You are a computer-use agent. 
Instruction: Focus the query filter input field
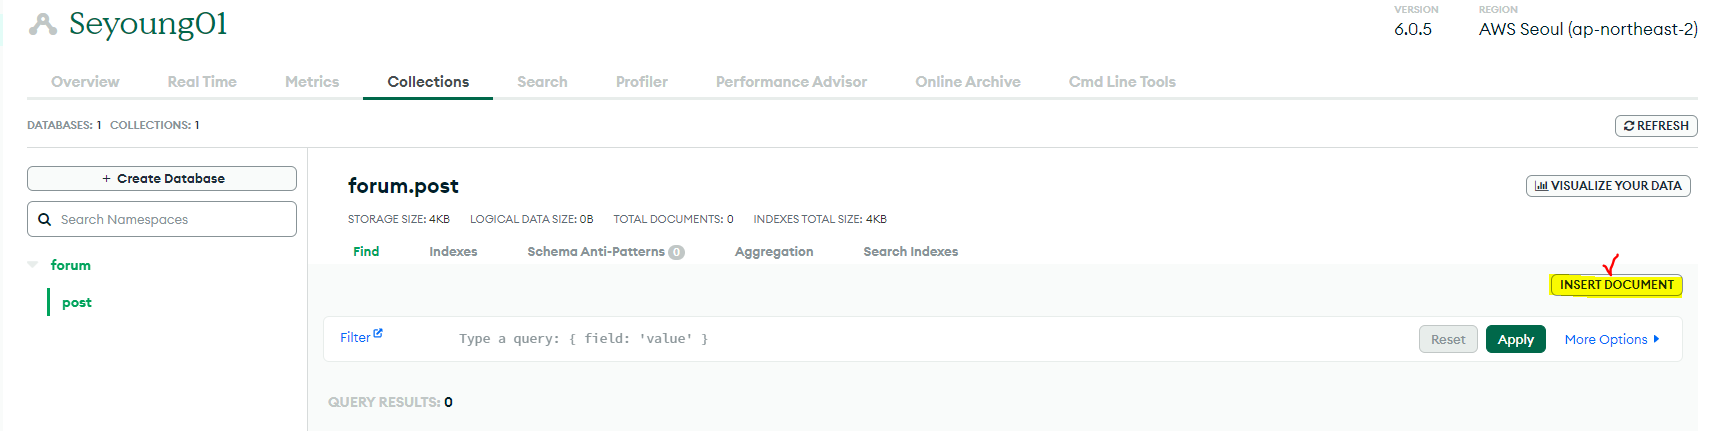[x=930, y=339]
